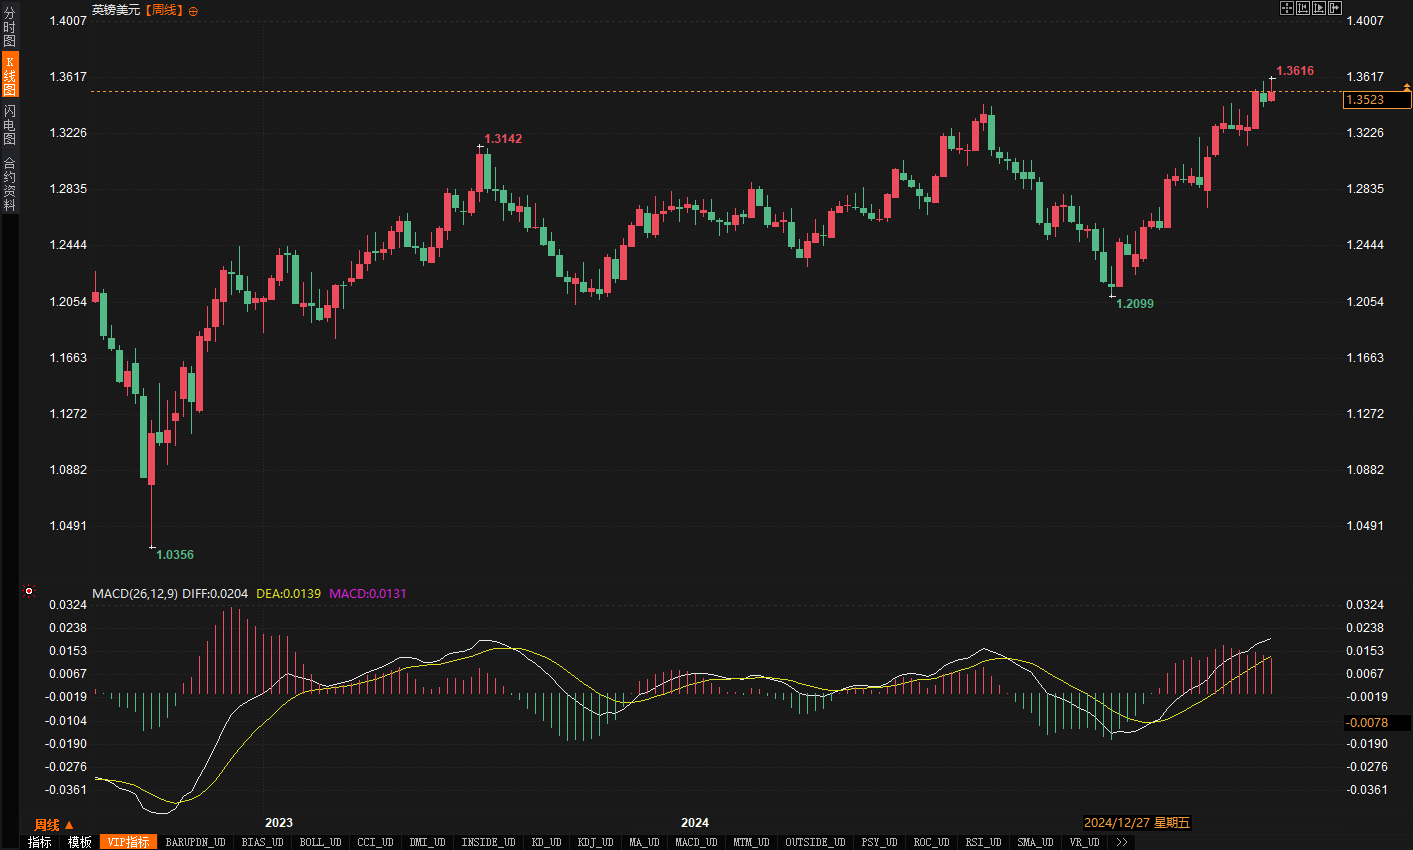Choose the MA_UD indicator
Viewport: 1413px width, 850px height.
644,842
